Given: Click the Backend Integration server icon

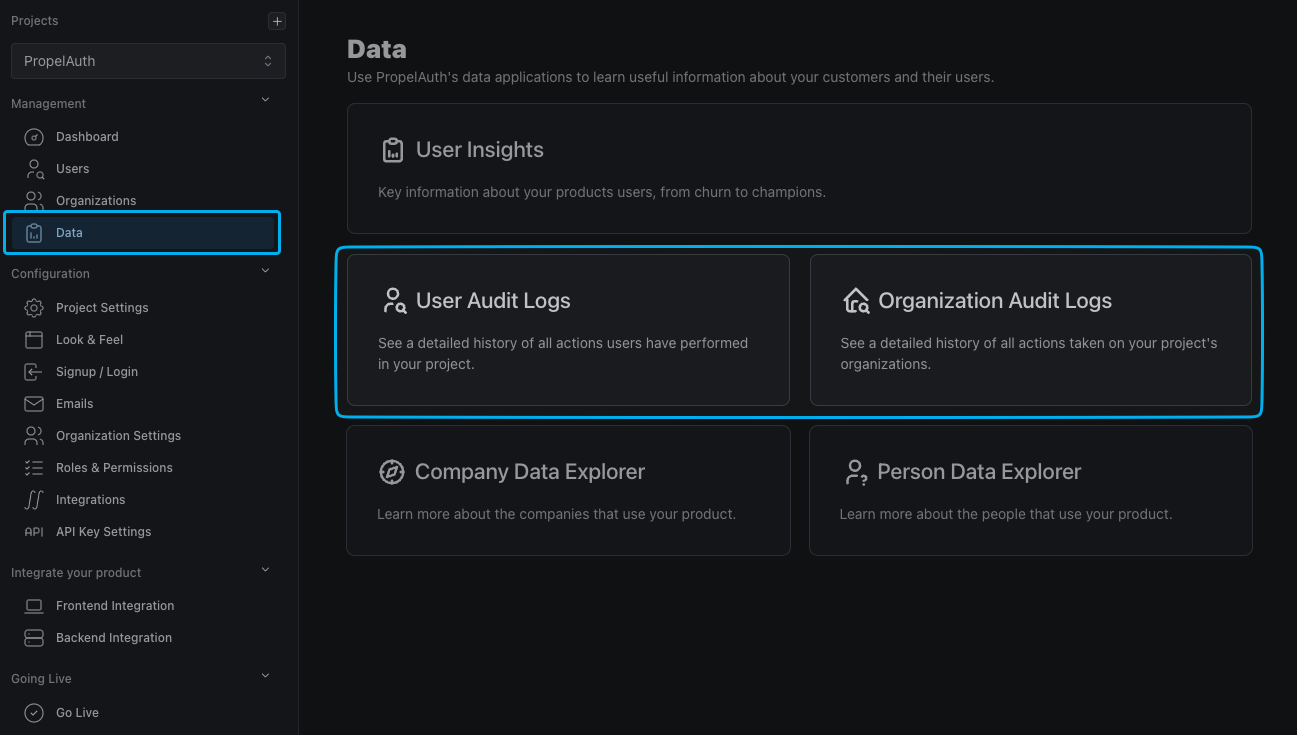Looking at the screenshot, I should pos(34,638).
